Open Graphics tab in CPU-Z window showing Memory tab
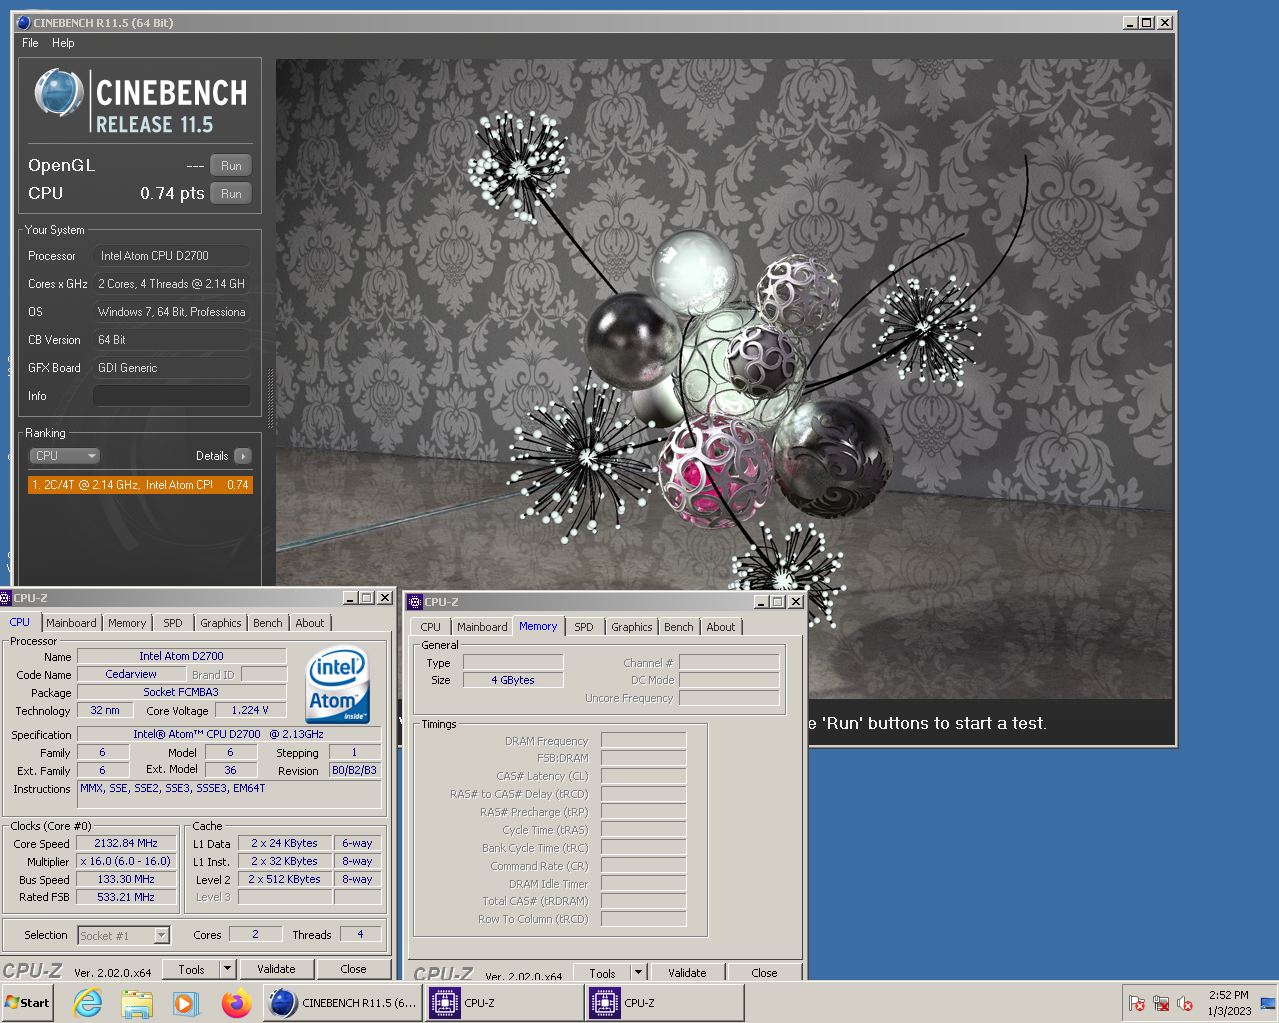 [x=632, y=627]
